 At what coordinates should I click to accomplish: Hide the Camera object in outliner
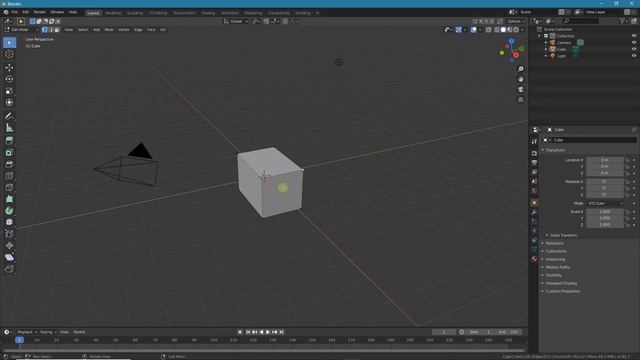click(x=634, y=42)
